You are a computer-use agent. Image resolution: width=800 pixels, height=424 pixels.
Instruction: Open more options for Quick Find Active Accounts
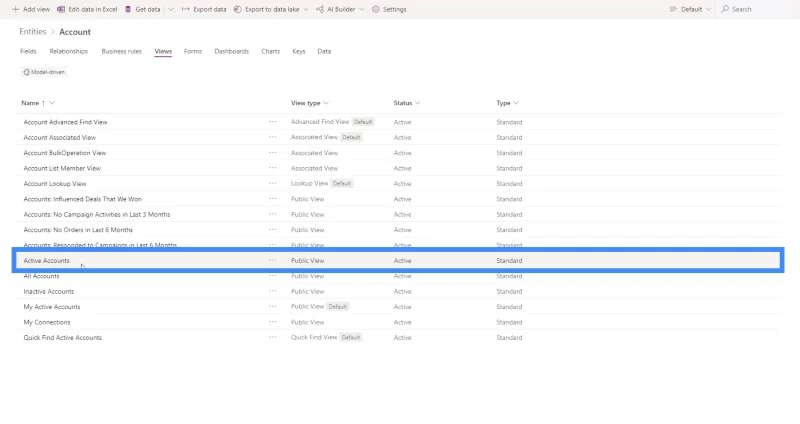coord(273,337)
